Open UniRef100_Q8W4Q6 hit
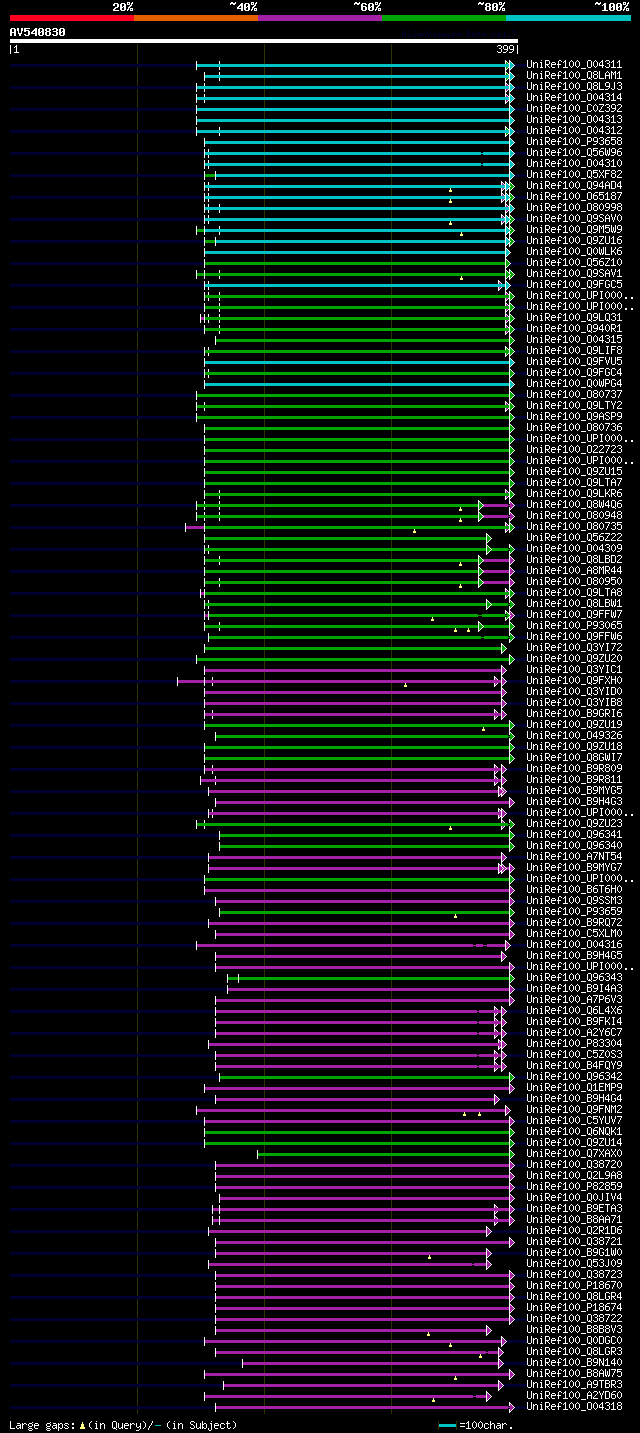Screen dimensions: 640x1433 point(574,505)
